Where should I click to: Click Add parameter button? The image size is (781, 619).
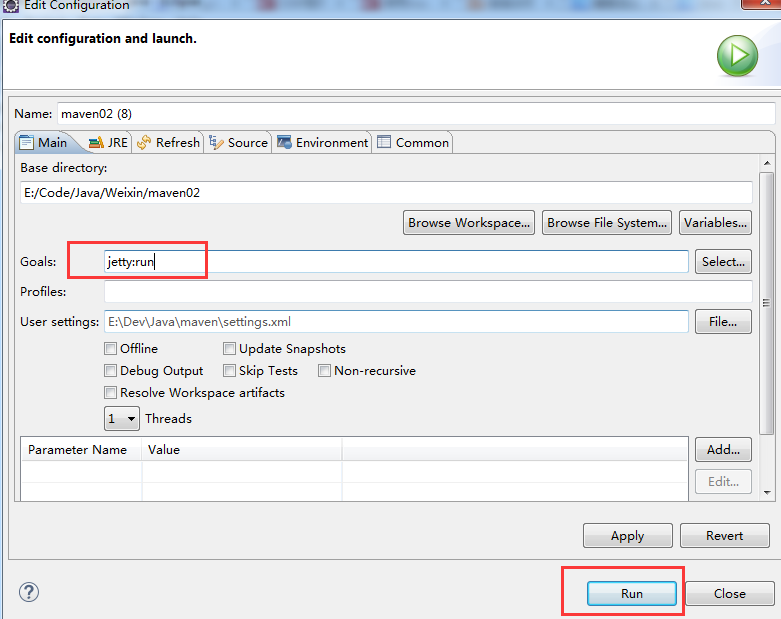pos(723,450)
